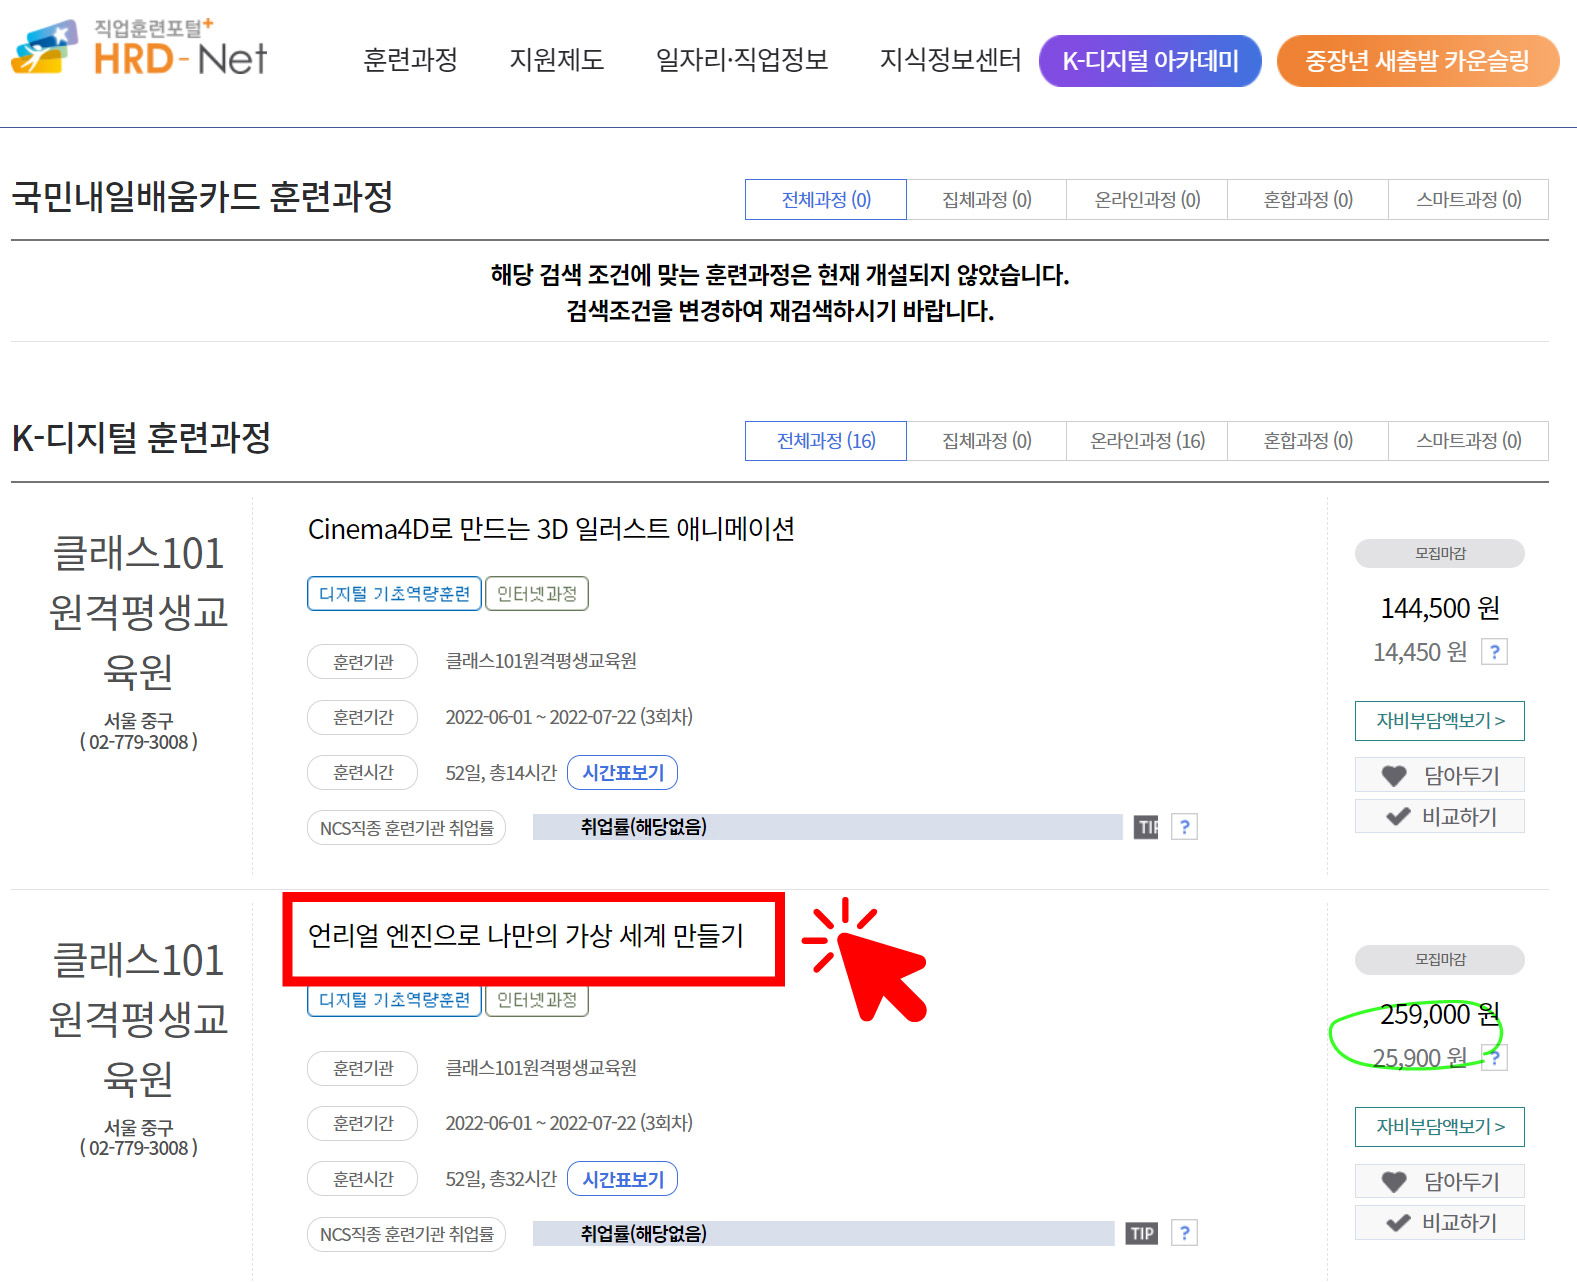Open the 지원제도 menu
The image size is (1577, 1282).
click(x=557, y=60)
